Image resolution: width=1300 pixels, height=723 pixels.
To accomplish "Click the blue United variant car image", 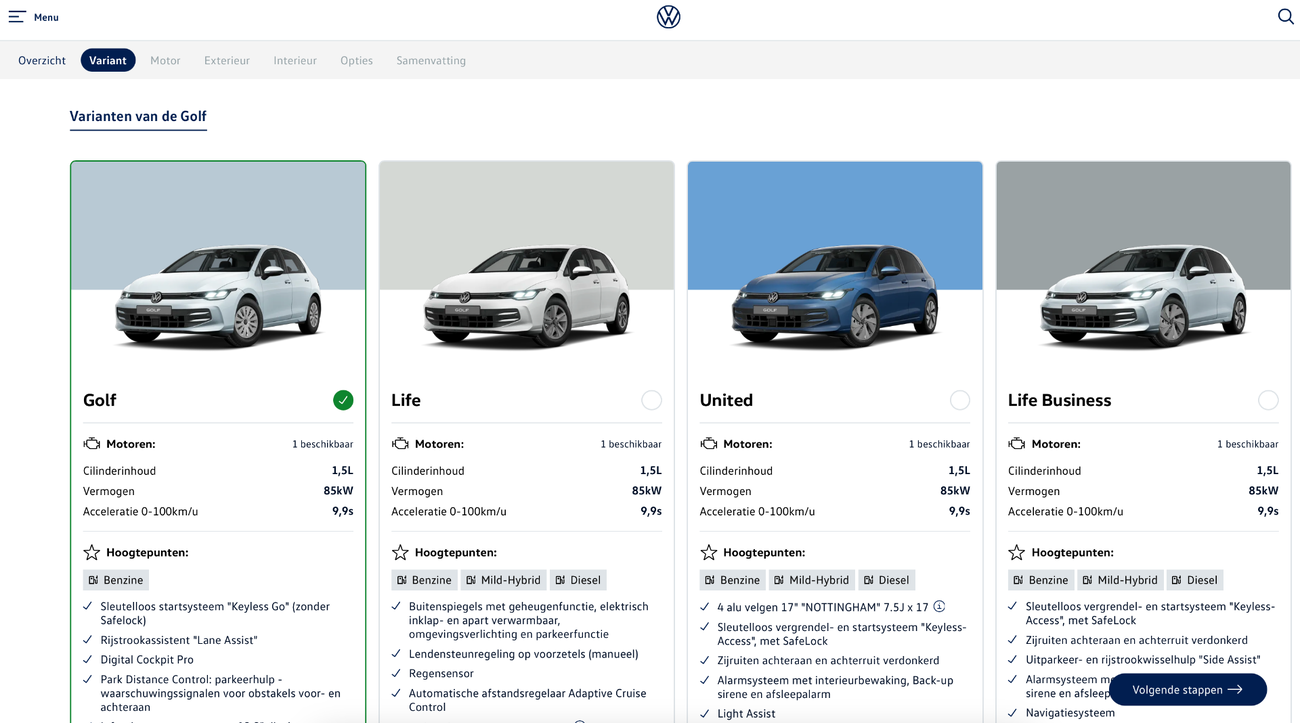I will click(835, 296).
